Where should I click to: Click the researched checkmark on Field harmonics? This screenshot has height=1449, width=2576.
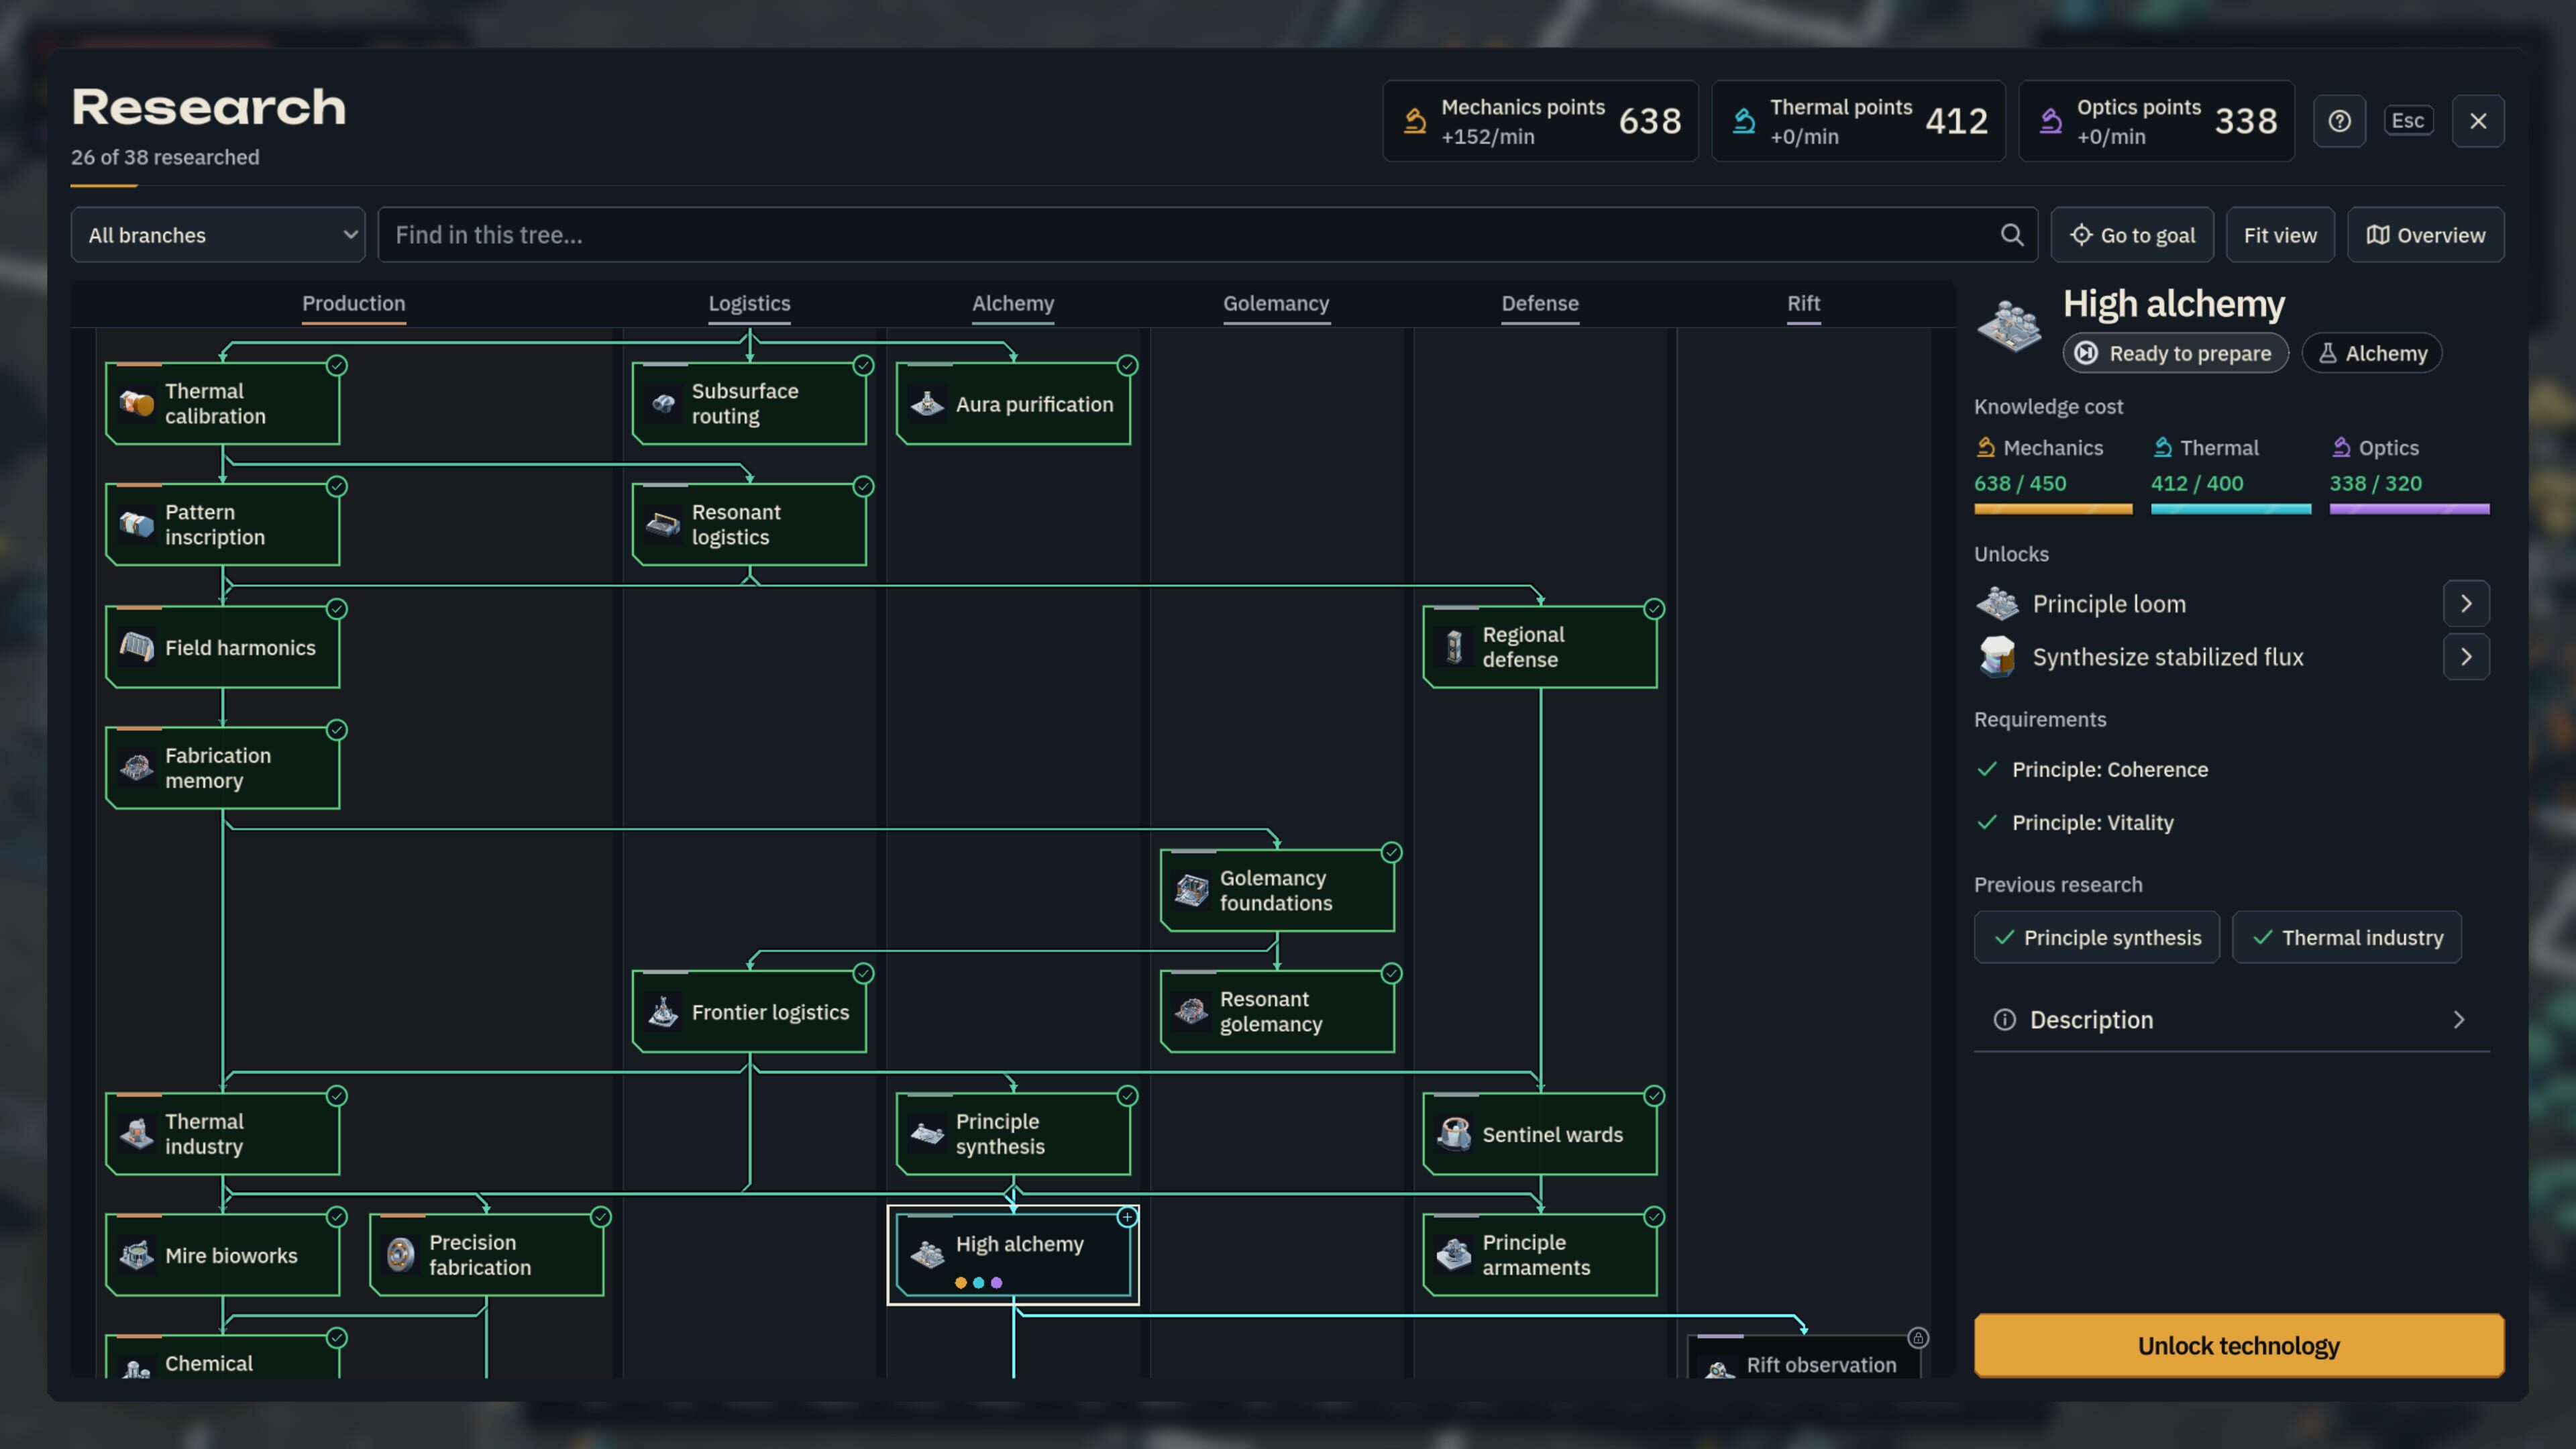click(337, 609)
